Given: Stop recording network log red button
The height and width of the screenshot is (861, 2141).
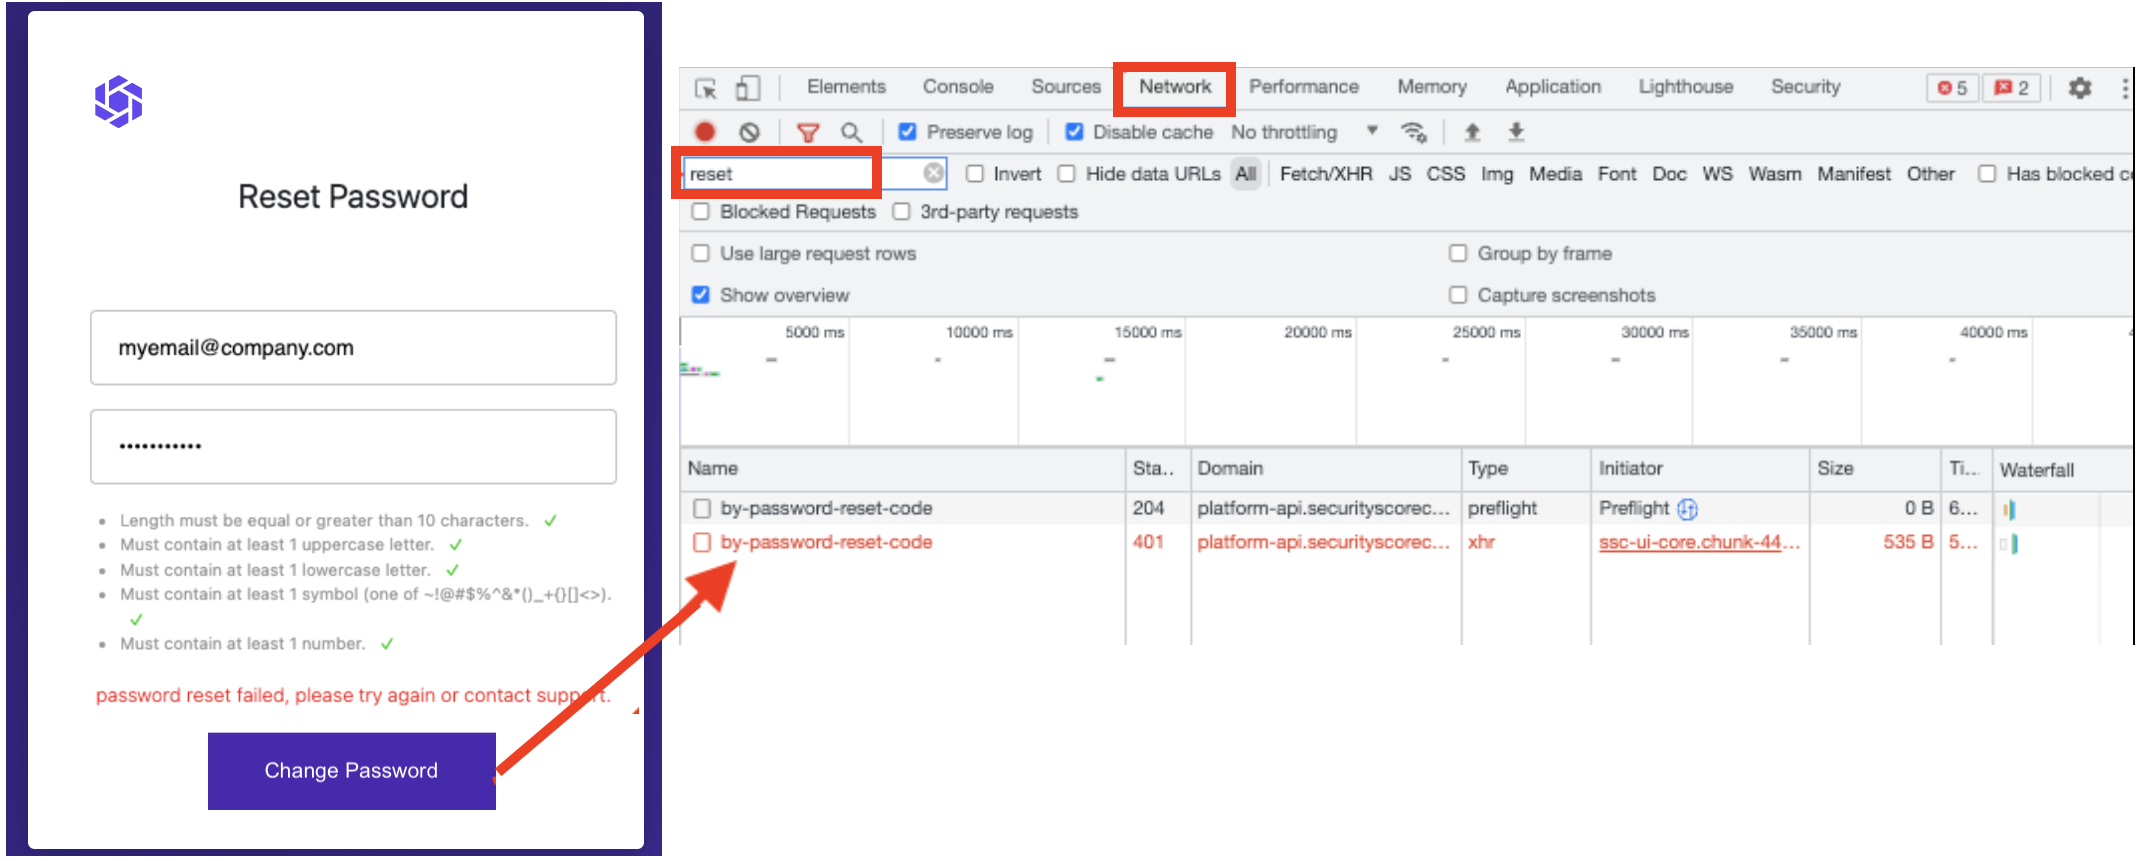Looking at the screenshot, I should tap(705, 132).
